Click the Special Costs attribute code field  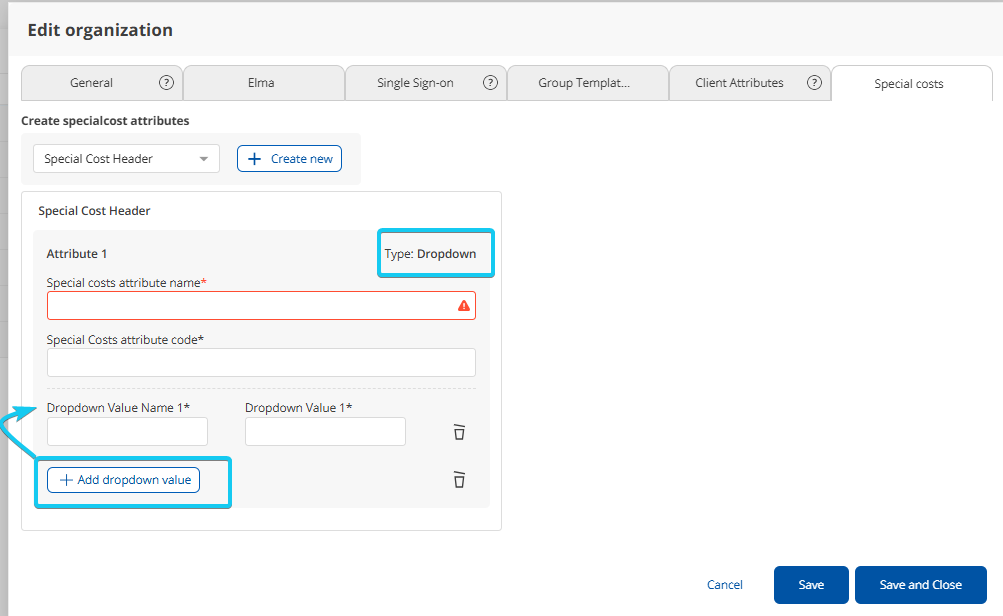coord(261,363)
